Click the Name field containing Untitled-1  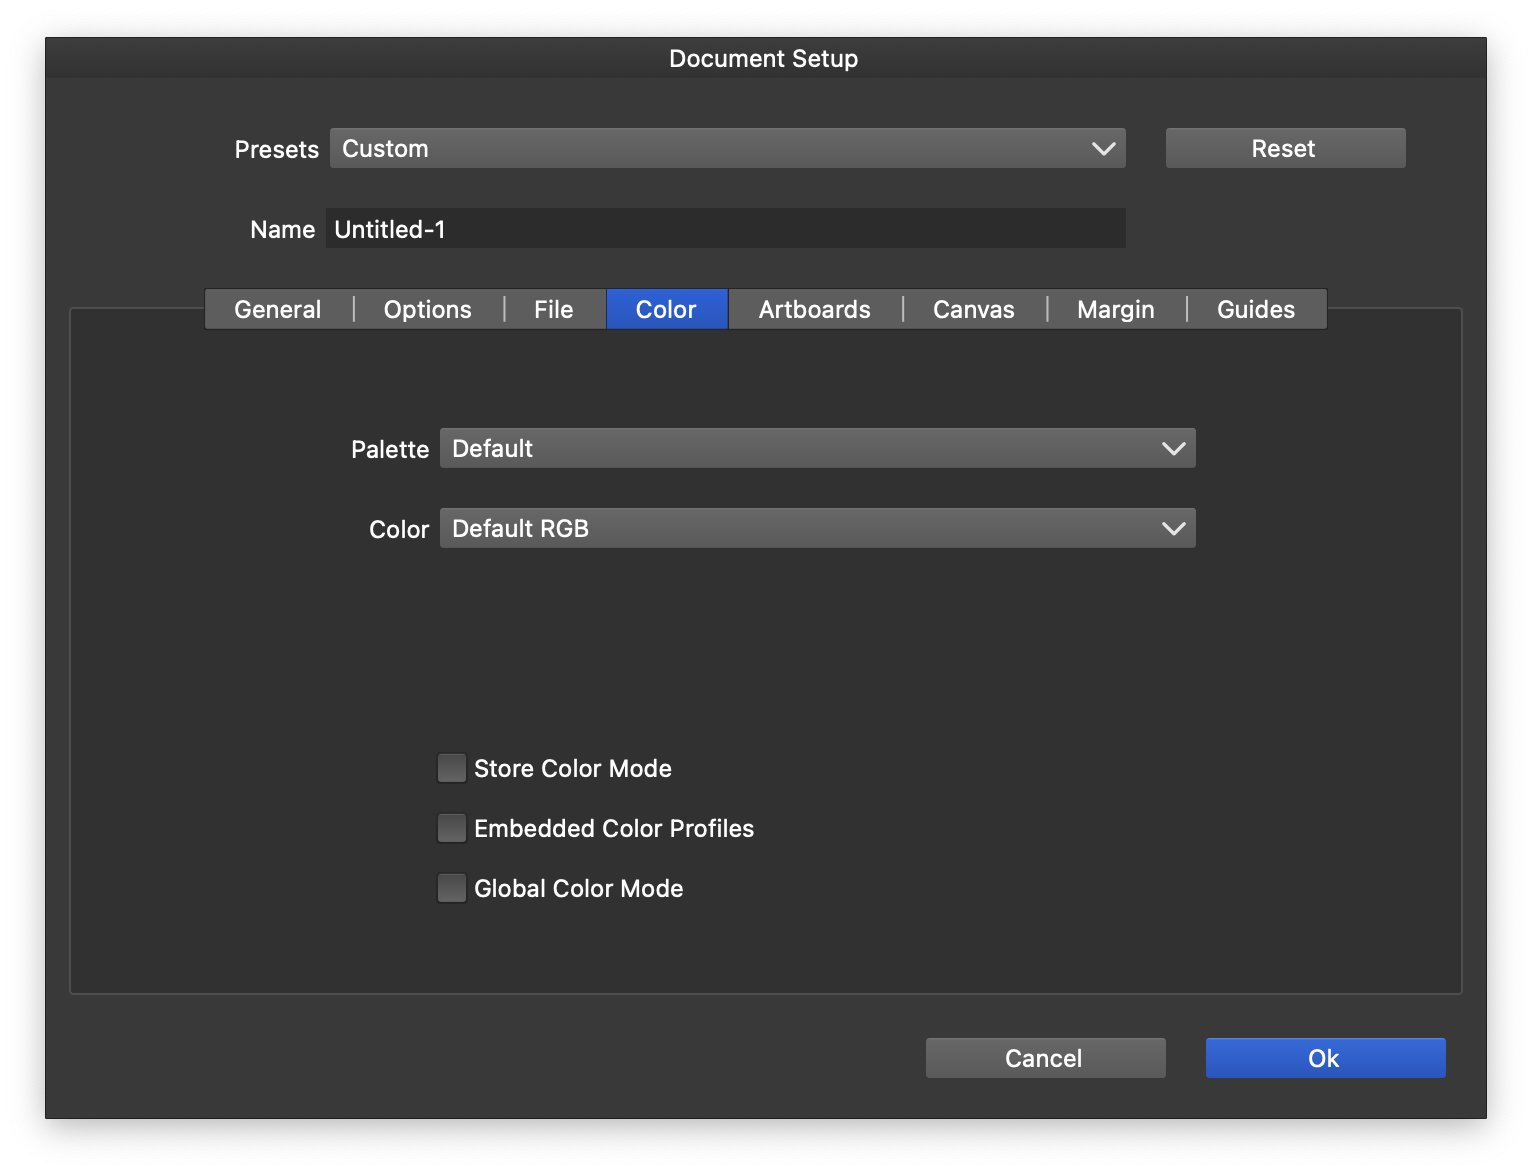(x=725, y=229)
